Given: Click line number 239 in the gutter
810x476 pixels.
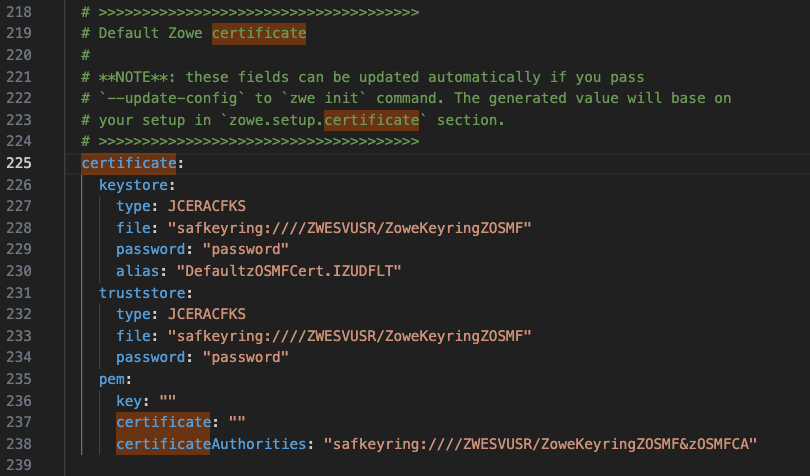Looking at the screenshot, I should (19, 465).
